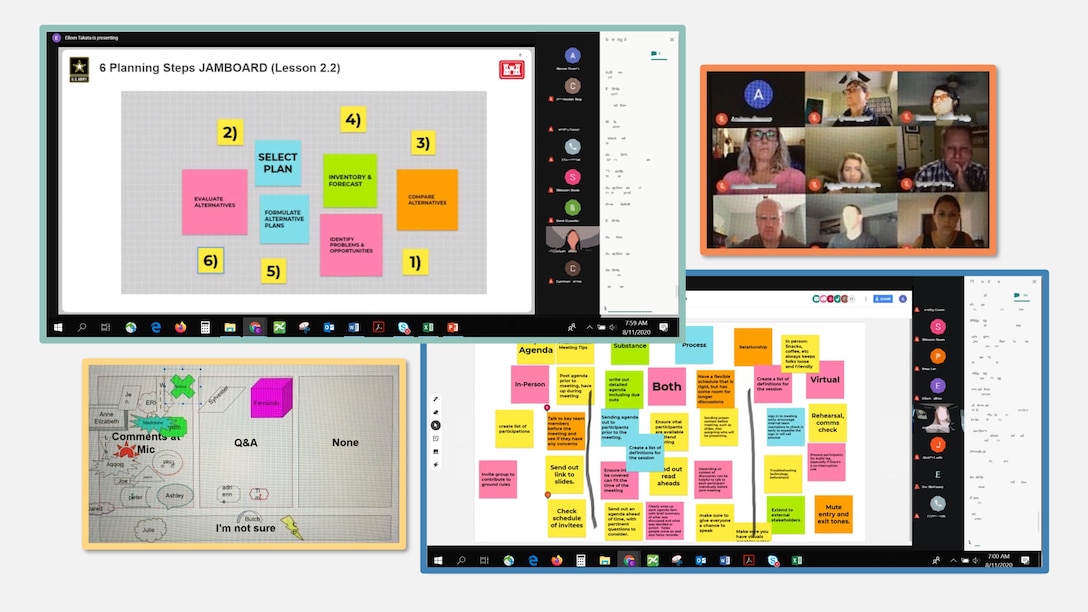The width and height of the screenshot is (1088, 612).
Task: Choose the Add image tool in Jamboard toolbar
Action: (436, 452)
